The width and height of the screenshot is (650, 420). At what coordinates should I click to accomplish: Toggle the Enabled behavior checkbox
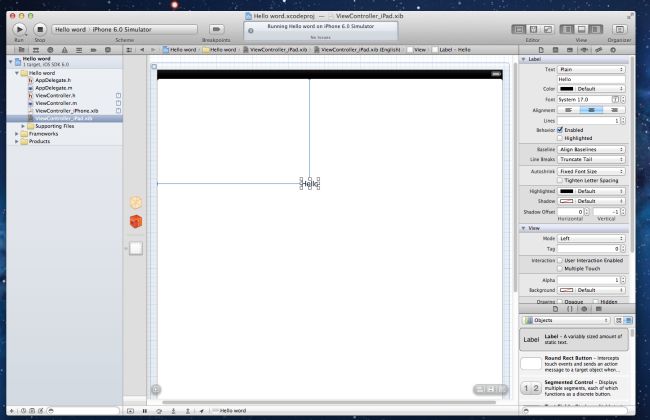coord(560,130)
